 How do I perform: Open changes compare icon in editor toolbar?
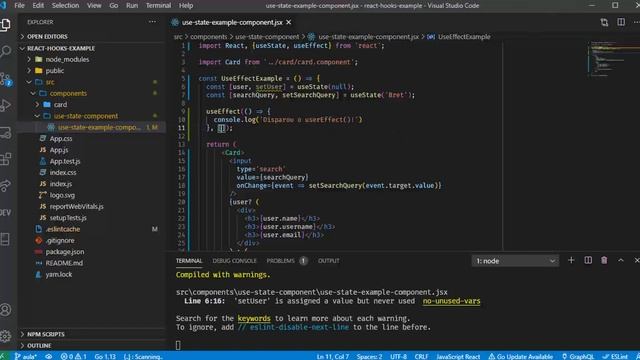(x=604, y=22)
